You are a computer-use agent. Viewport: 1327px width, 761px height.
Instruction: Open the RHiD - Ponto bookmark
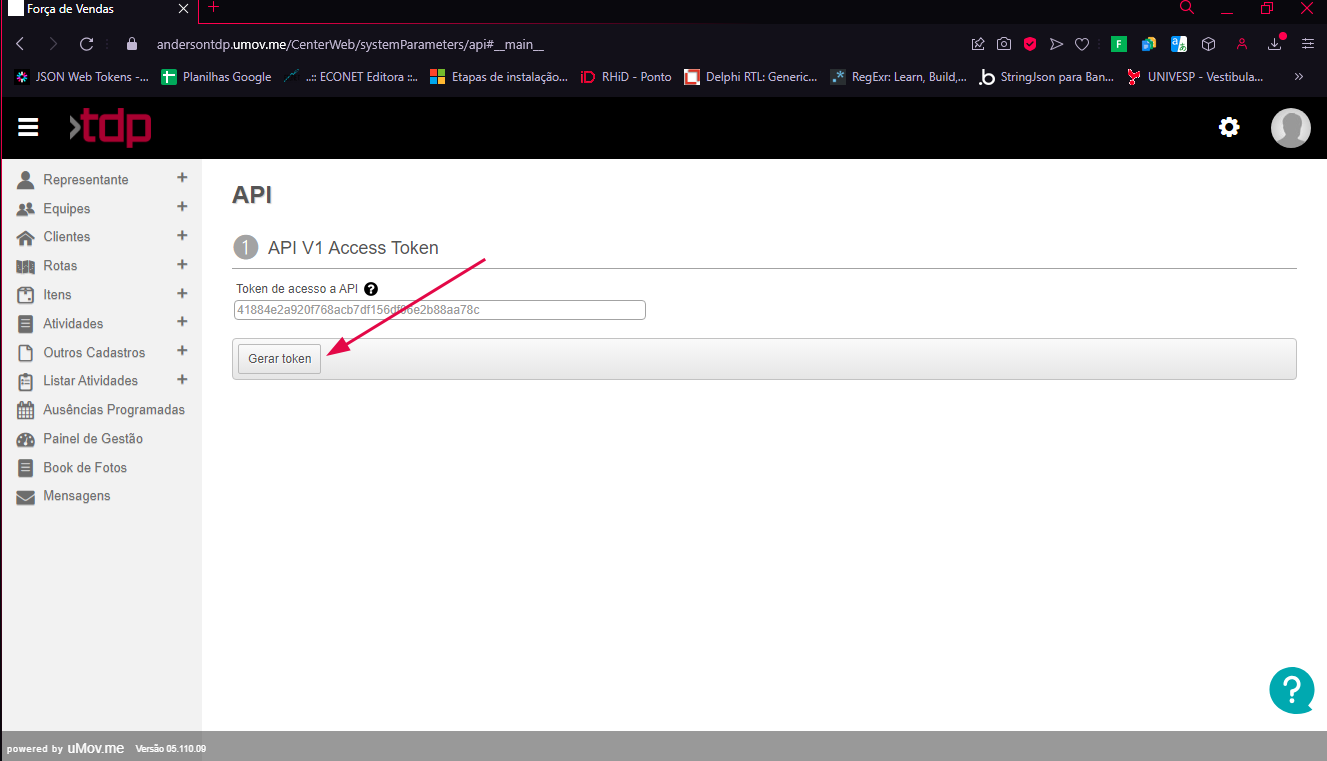coord(627,77)
